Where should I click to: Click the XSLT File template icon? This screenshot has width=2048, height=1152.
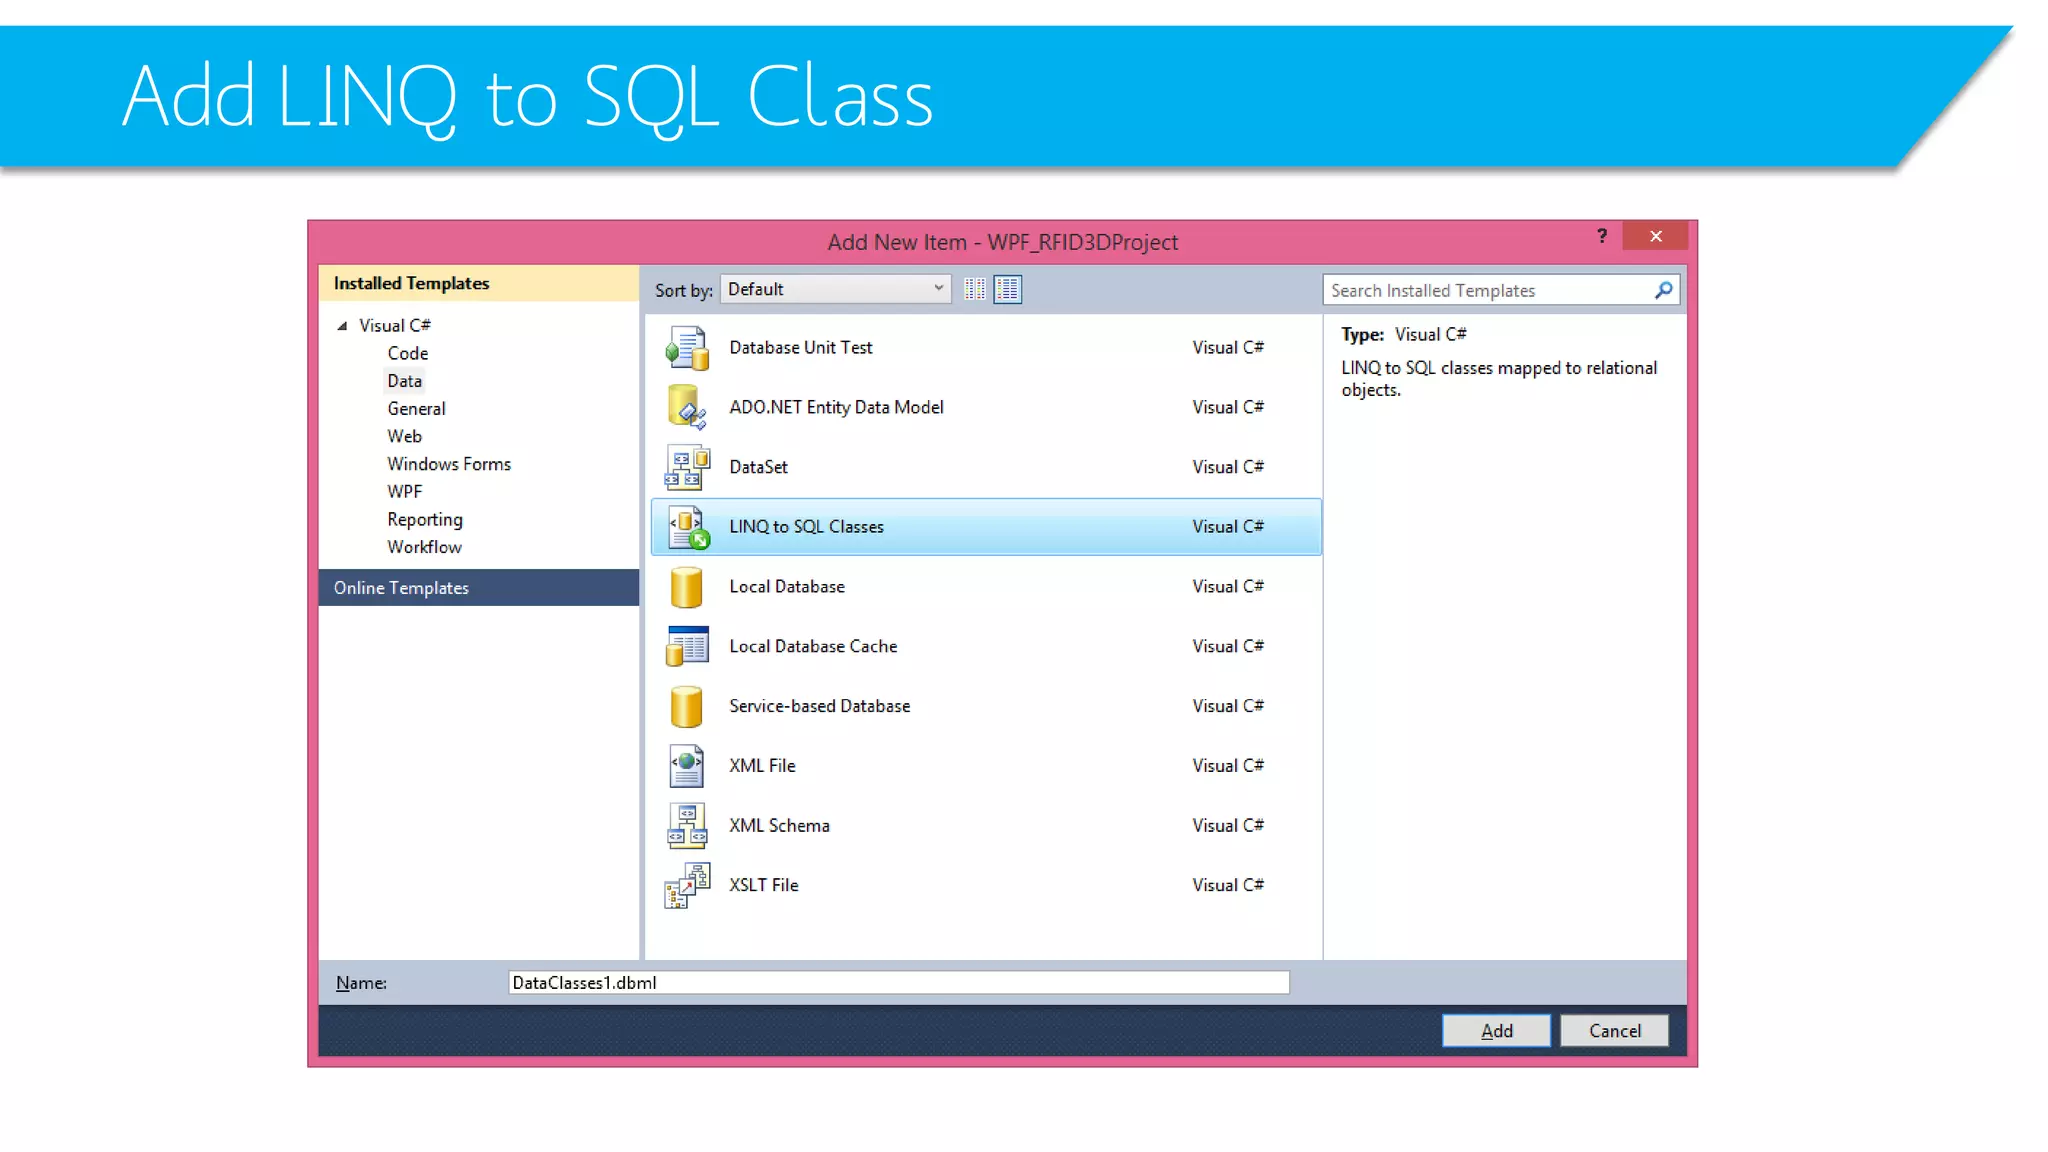pyautogui.click(x=687, y=886)
